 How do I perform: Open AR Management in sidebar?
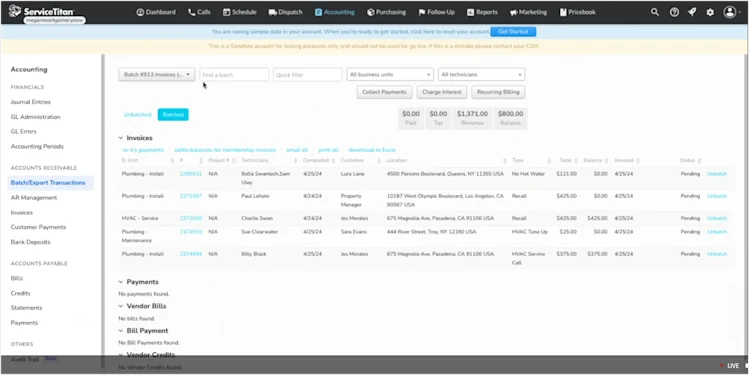pyautogui.click(x=33, y=198)
